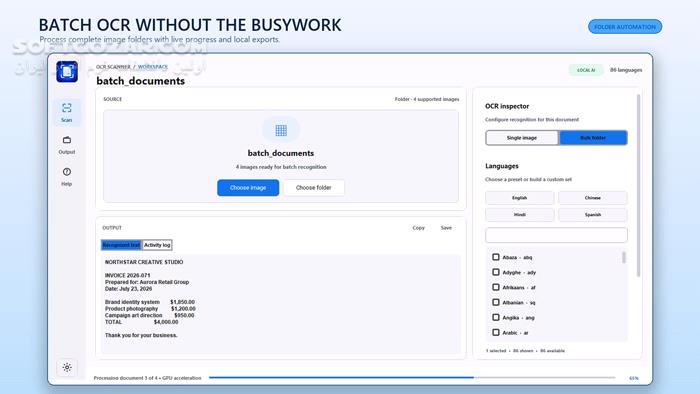Click the OCR SCANNER breadcrumb
This screenshot has width=700, height=394.
pos(113,67)
